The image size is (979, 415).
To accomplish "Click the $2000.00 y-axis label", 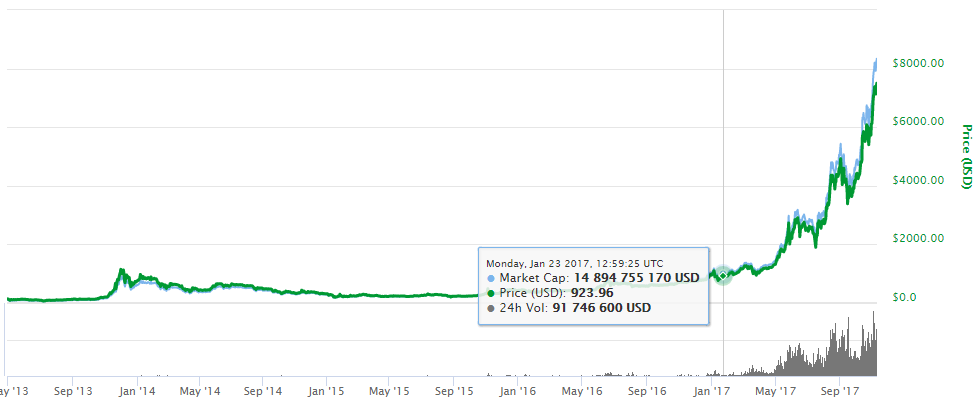I will pyautogui.click(x=916, y=238).
